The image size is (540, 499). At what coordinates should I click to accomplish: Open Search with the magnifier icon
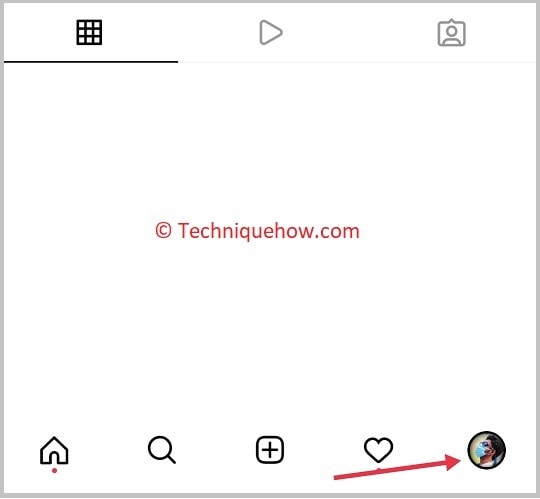[162, 450]
